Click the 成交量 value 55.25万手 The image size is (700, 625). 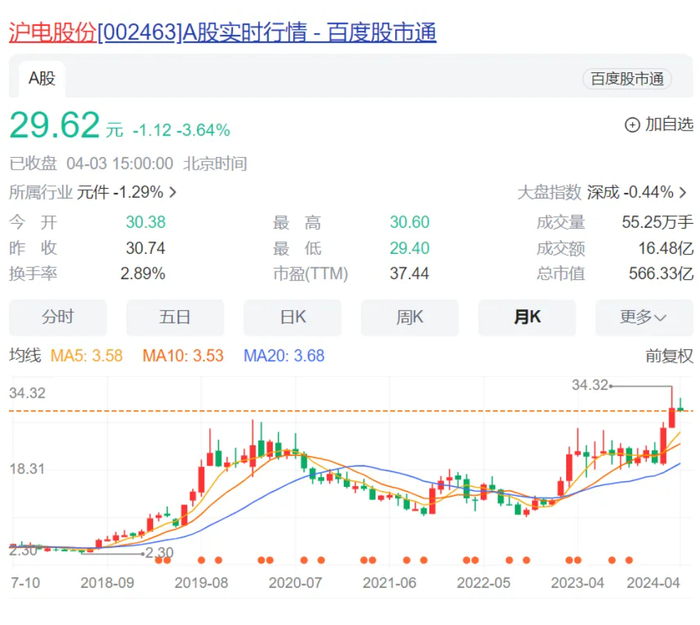point(657,222)
